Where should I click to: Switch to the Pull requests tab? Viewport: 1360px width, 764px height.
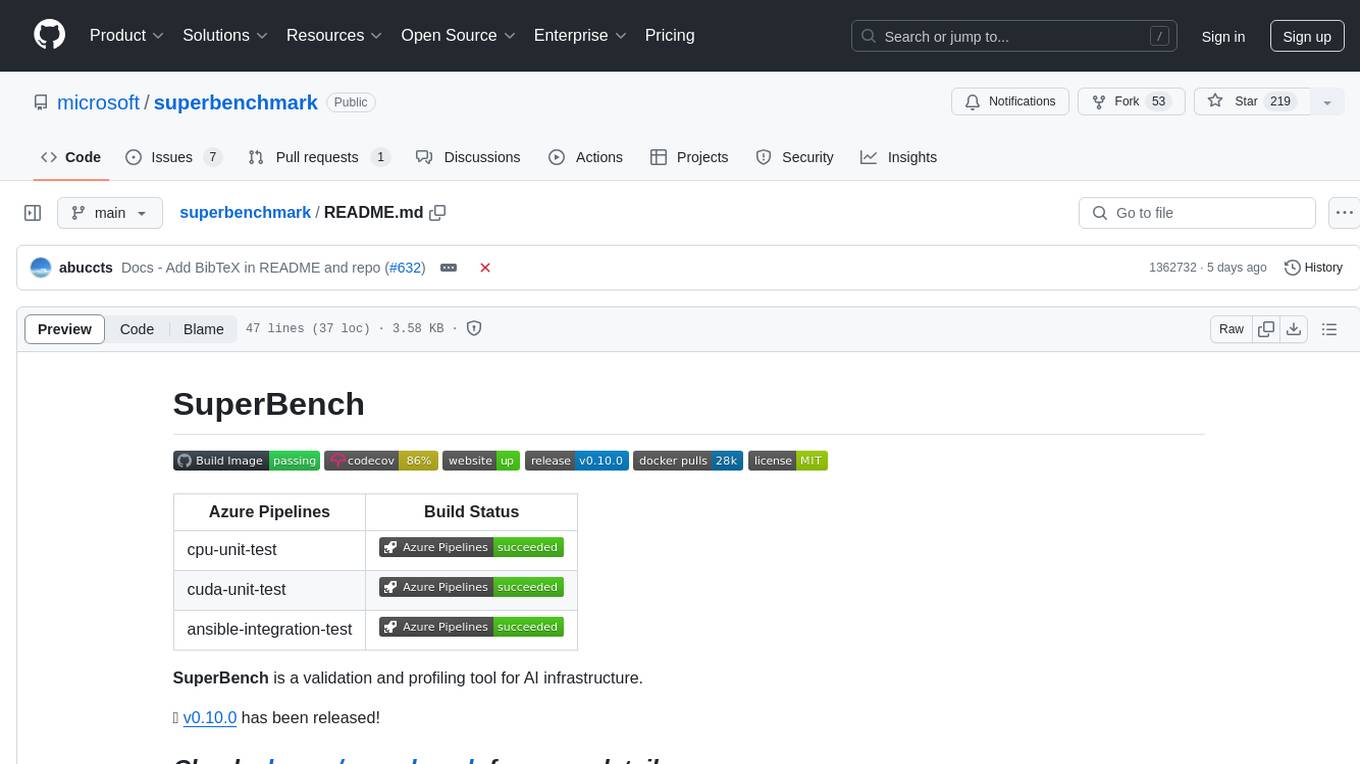point(319,157)
